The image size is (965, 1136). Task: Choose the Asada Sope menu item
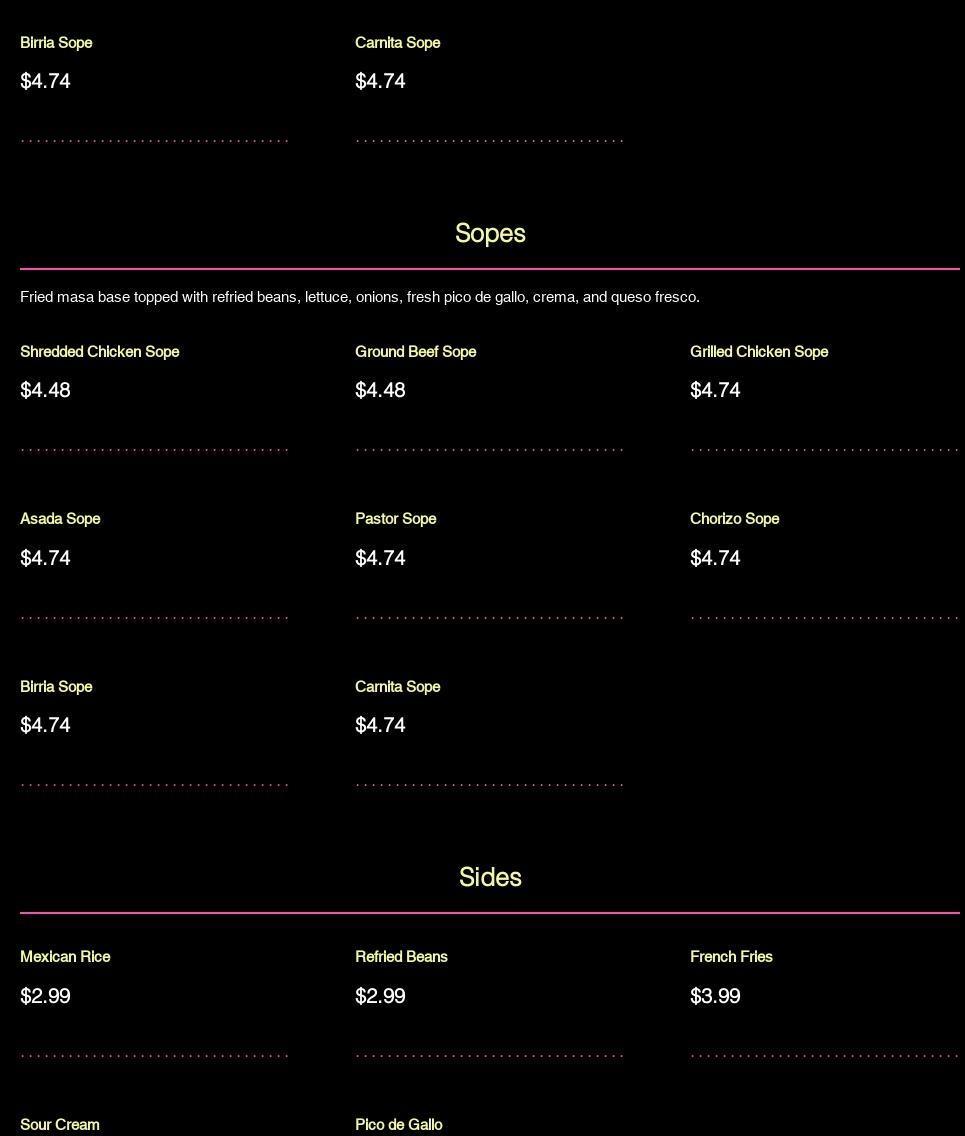[60, 519]
